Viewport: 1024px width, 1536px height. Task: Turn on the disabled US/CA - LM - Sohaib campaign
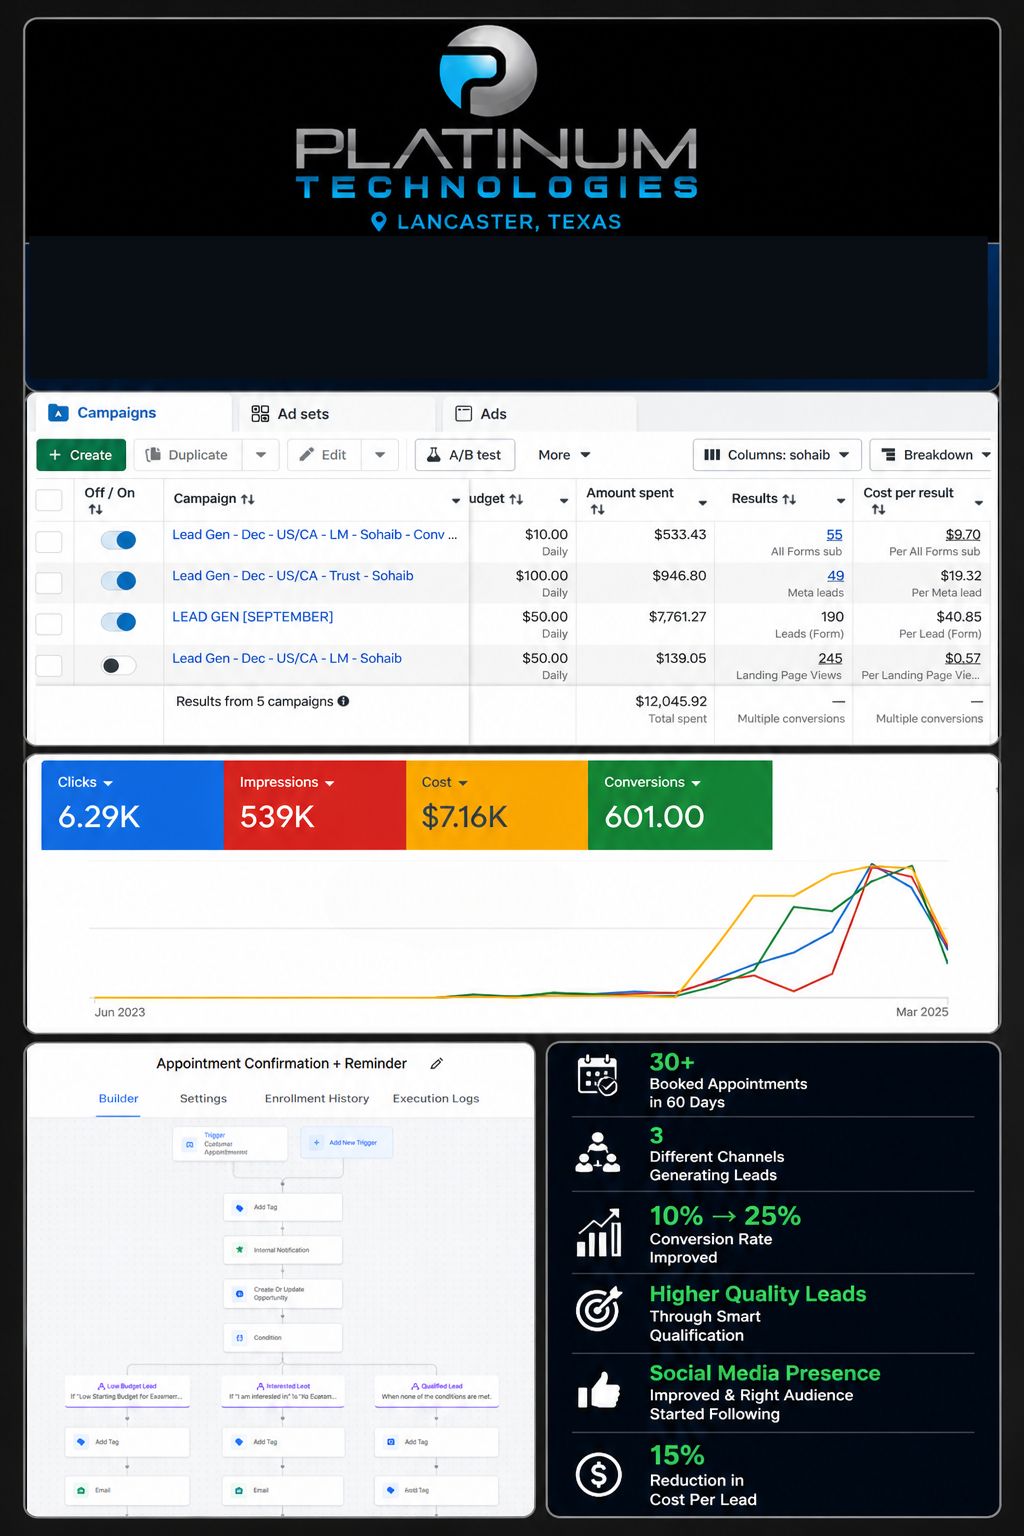[x=119, y=665]
